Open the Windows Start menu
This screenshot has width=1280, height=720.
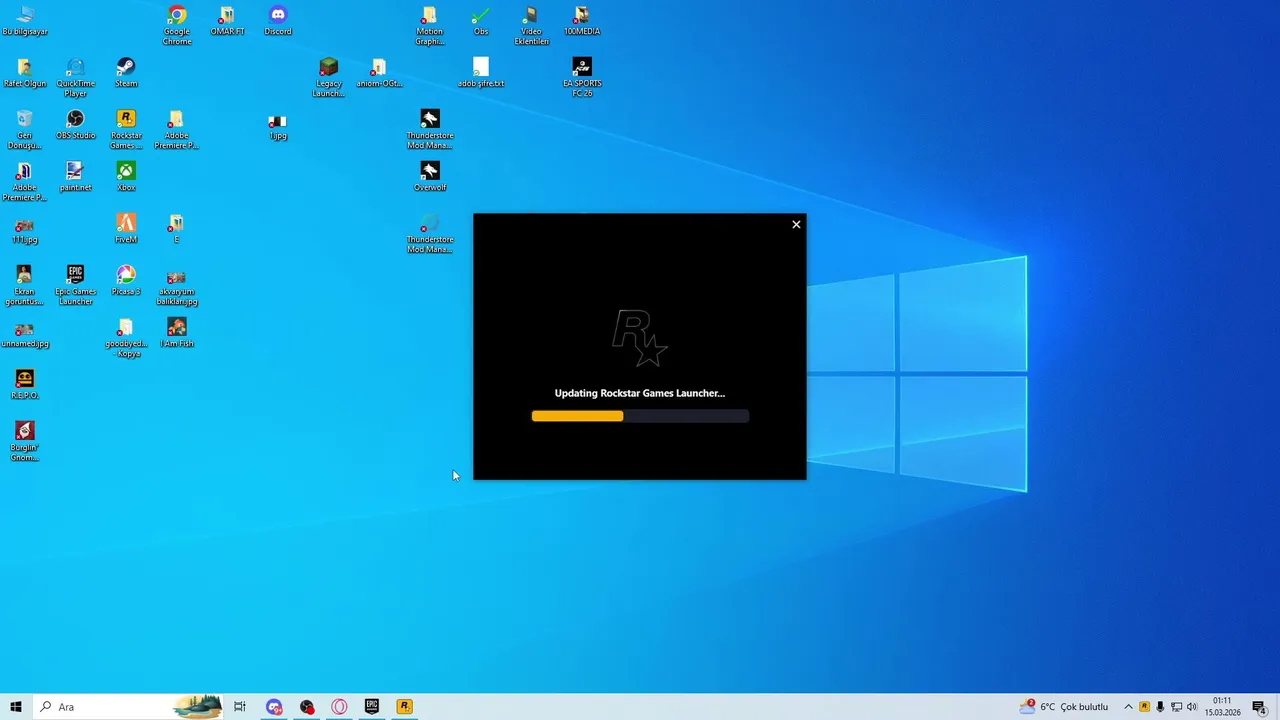[x=16, y=707]
